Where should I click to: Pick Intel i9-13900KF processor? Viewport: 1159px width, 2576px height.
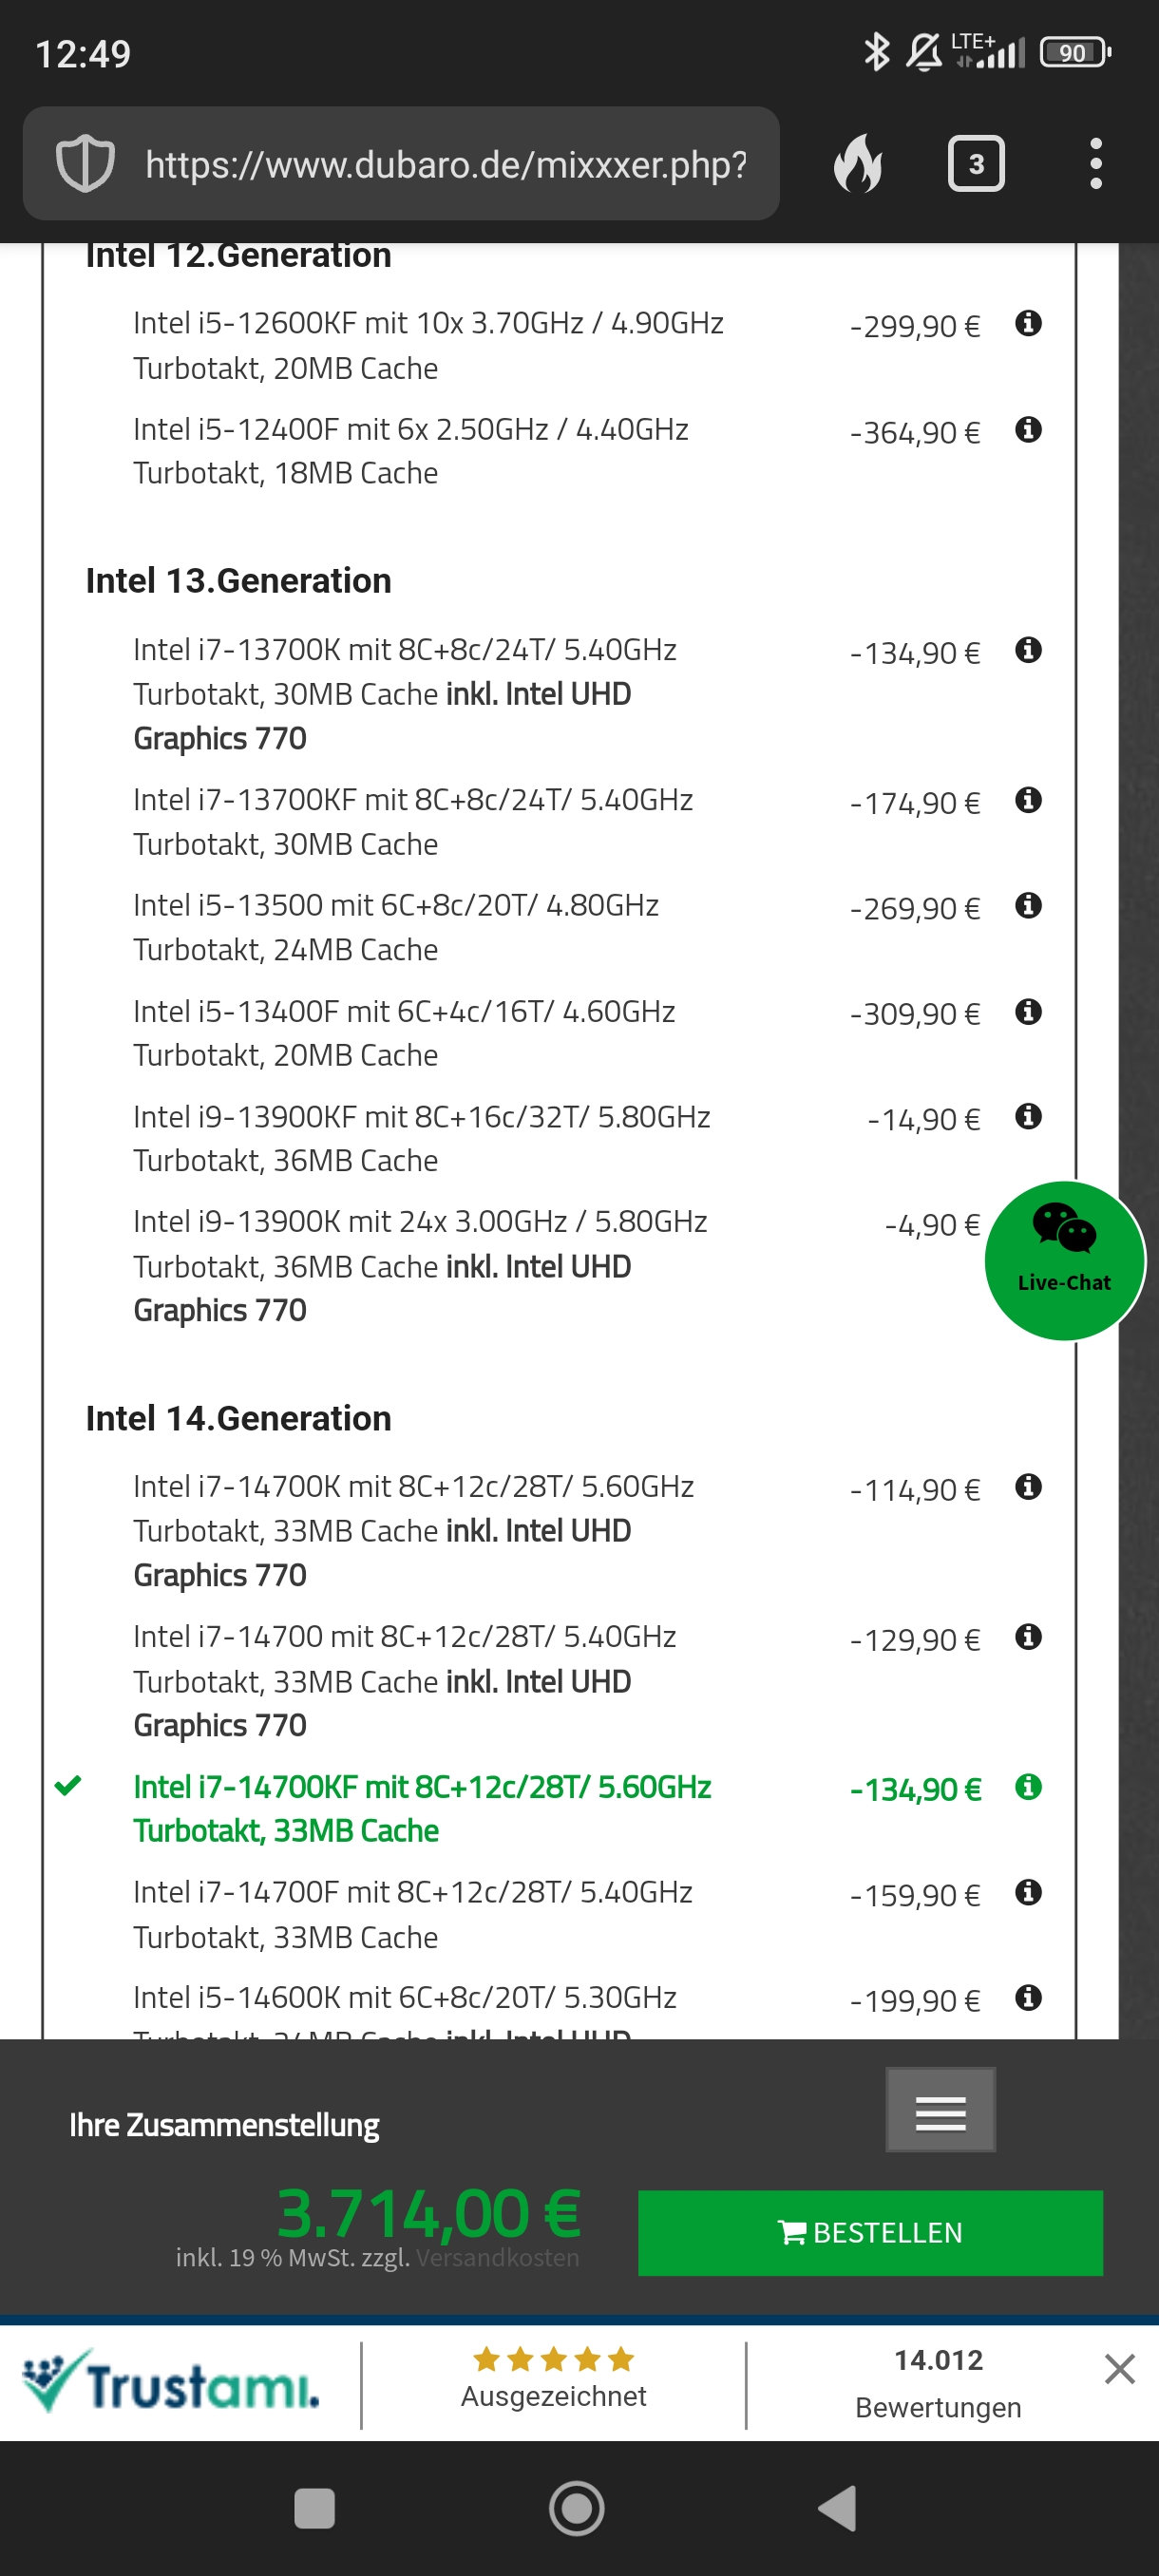(x=422, y=1138)
